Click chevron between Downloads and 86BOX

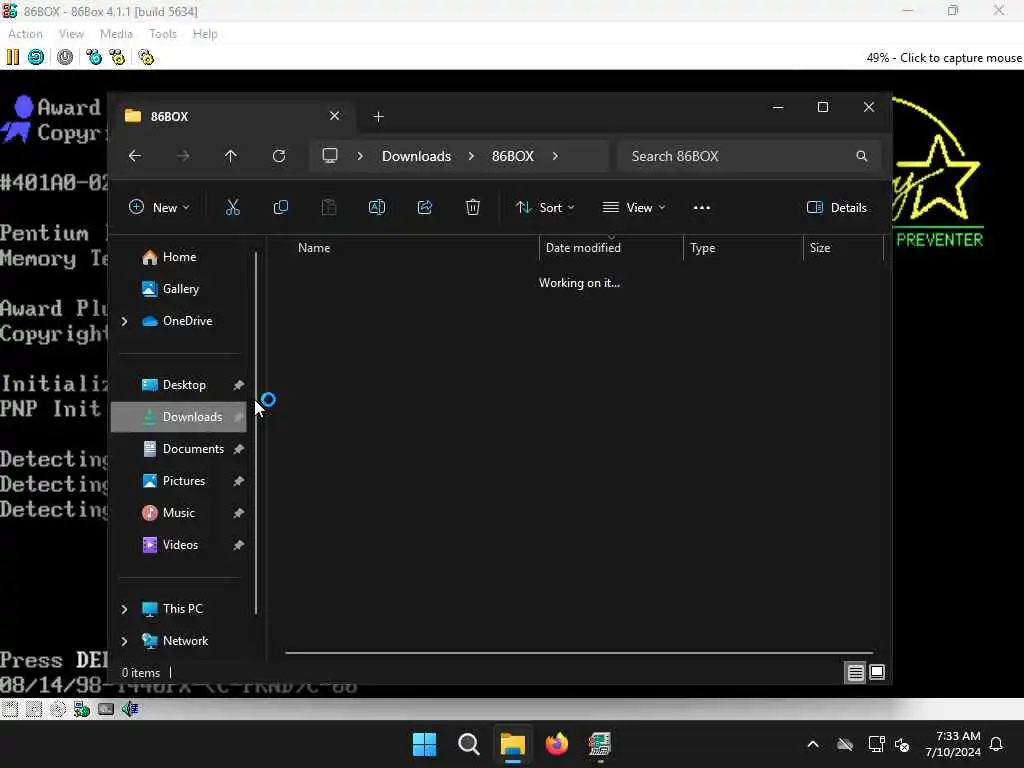coord(471,156)
